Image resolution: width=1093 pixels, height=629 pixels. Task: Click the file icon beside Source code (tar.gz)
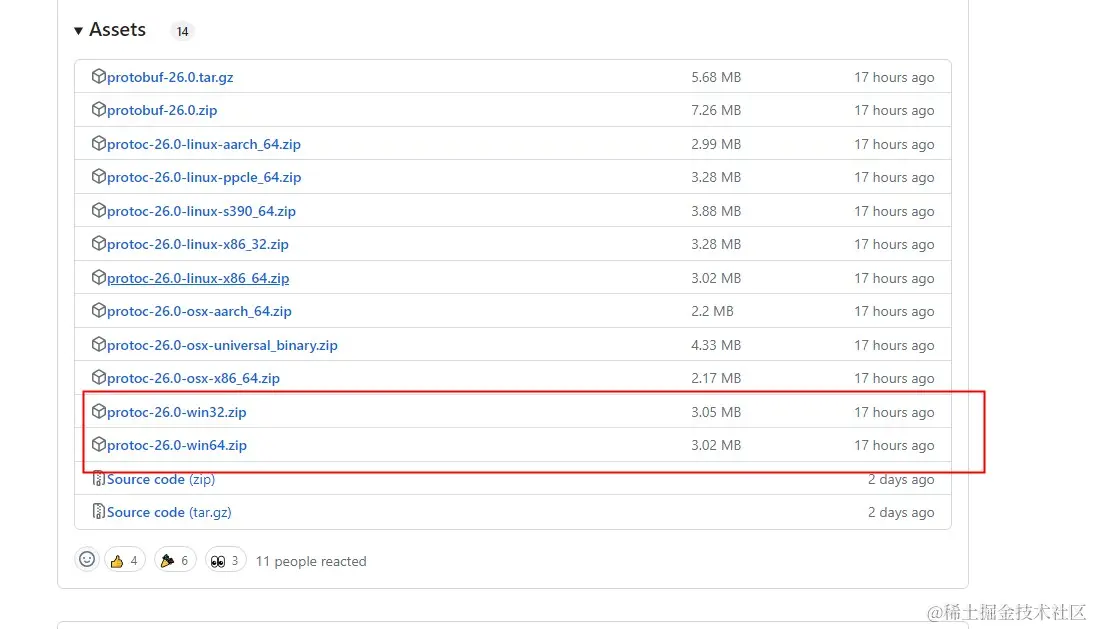[x=99, y=511]
